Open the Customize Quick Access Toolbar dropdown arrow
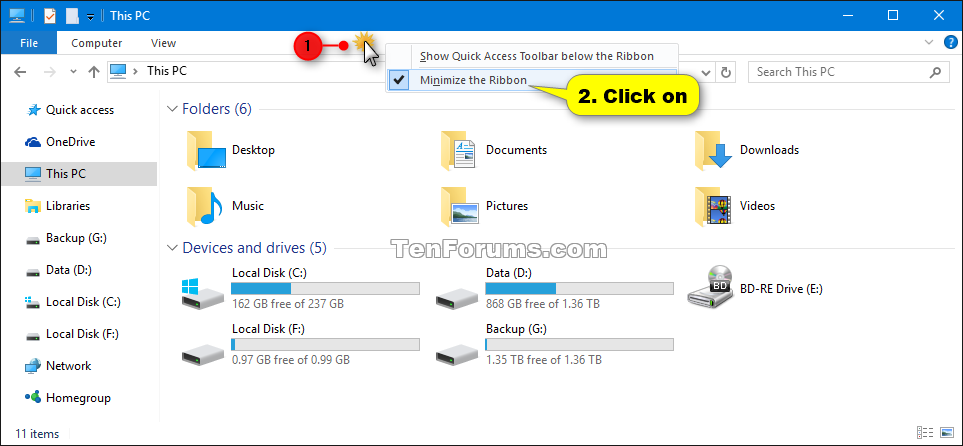 point(90,17)
